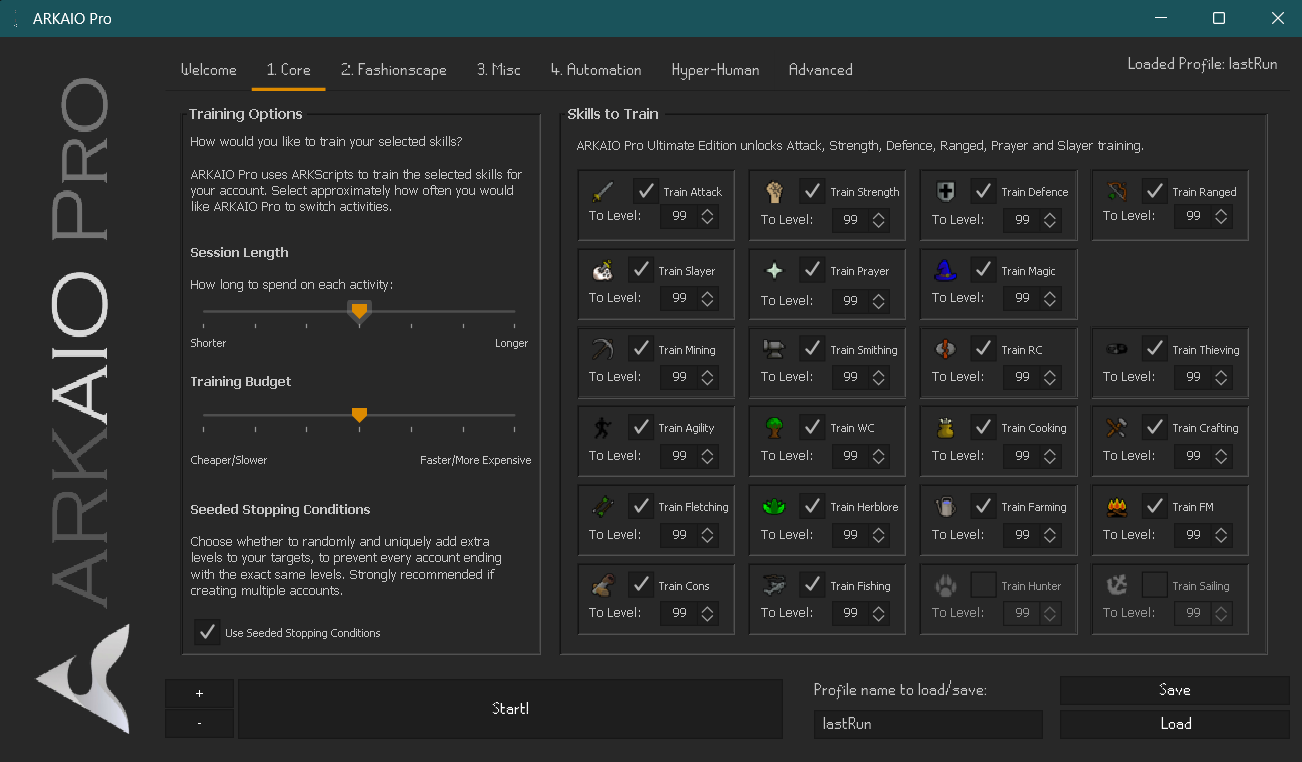
Task: Click the Load profile button
Action: (x=1175, y=724)
